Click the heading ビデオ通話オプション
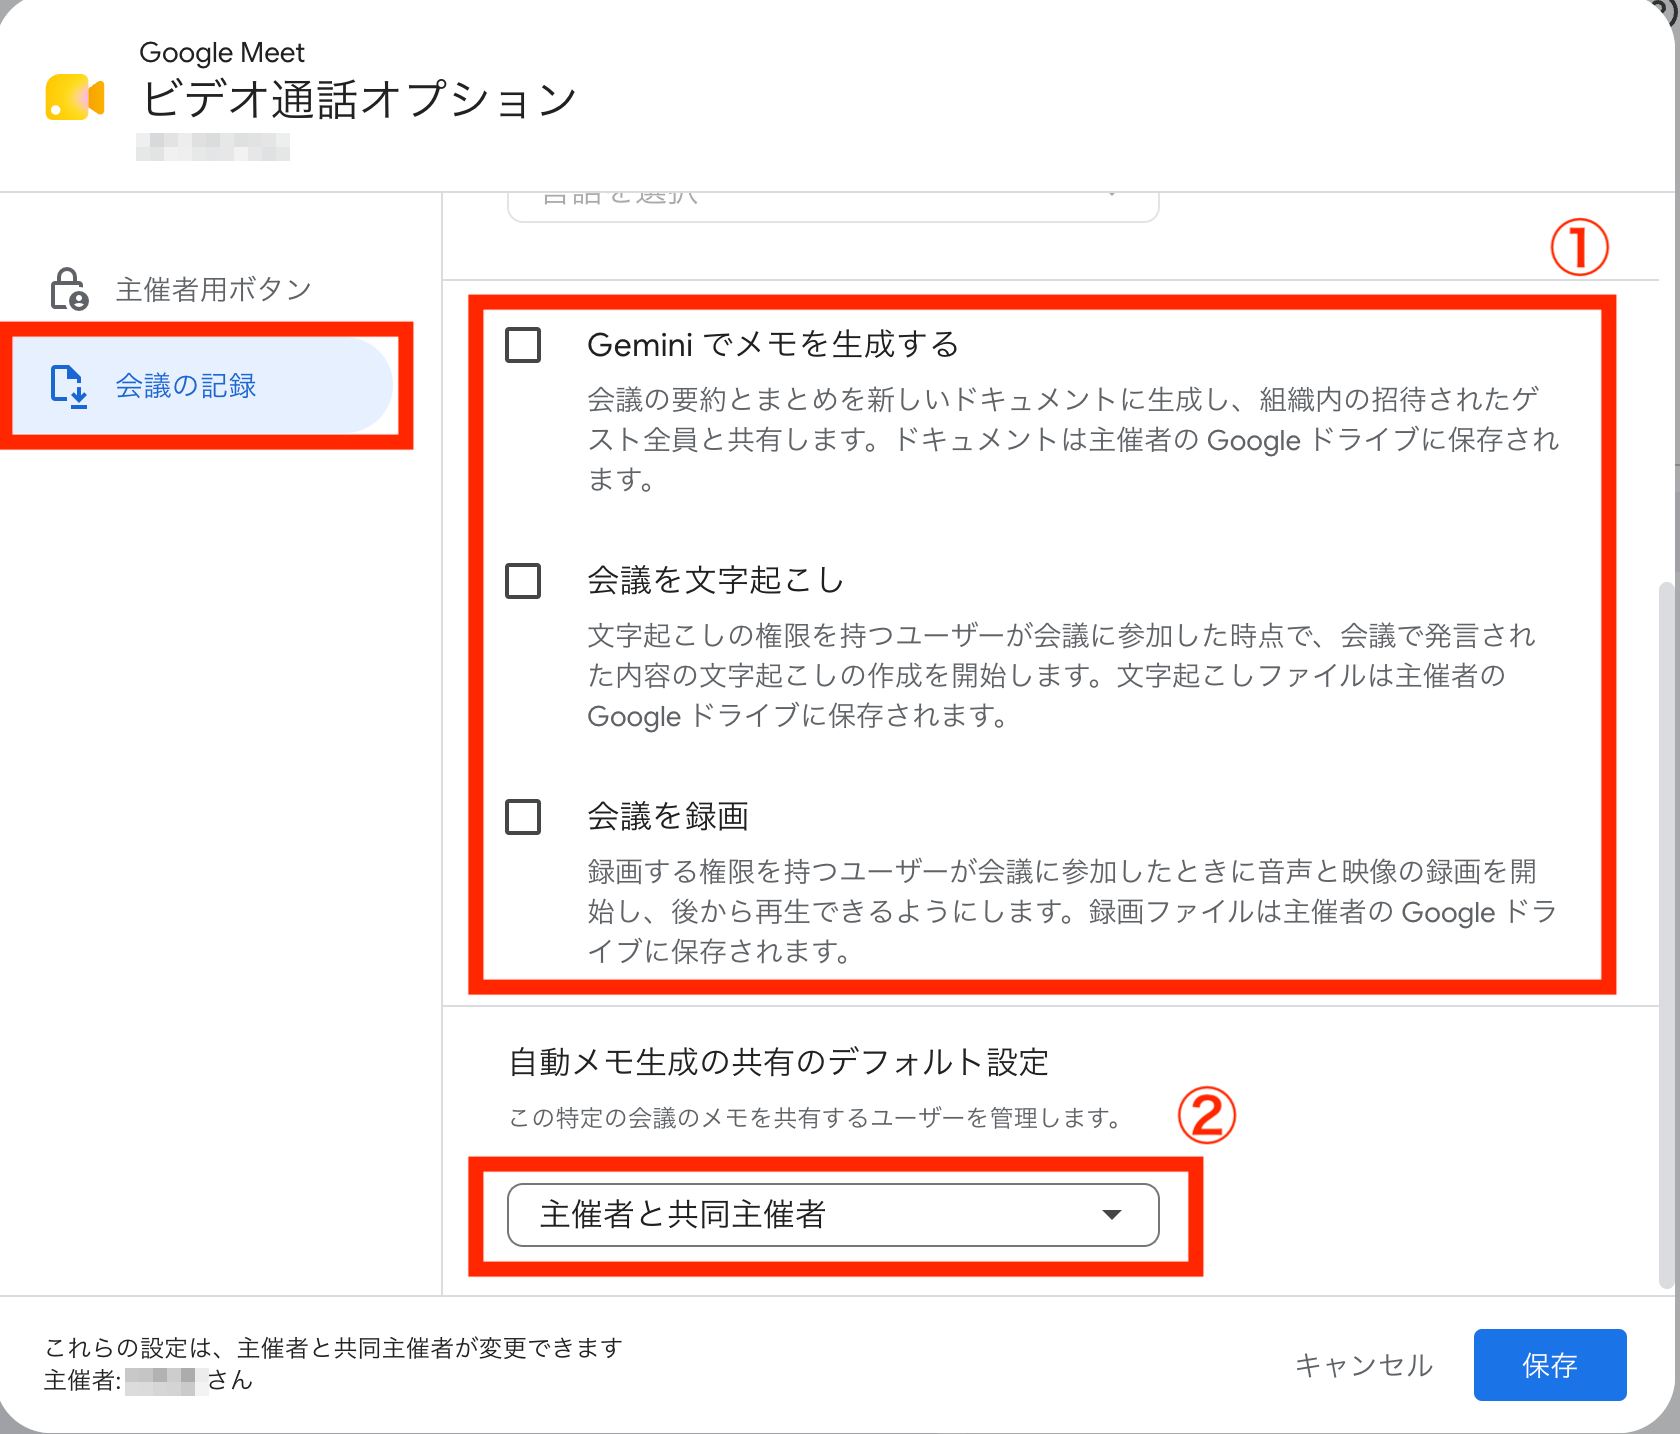Image resolution: width=1680 pixels, height=1434 pixels. coord(359,99)
